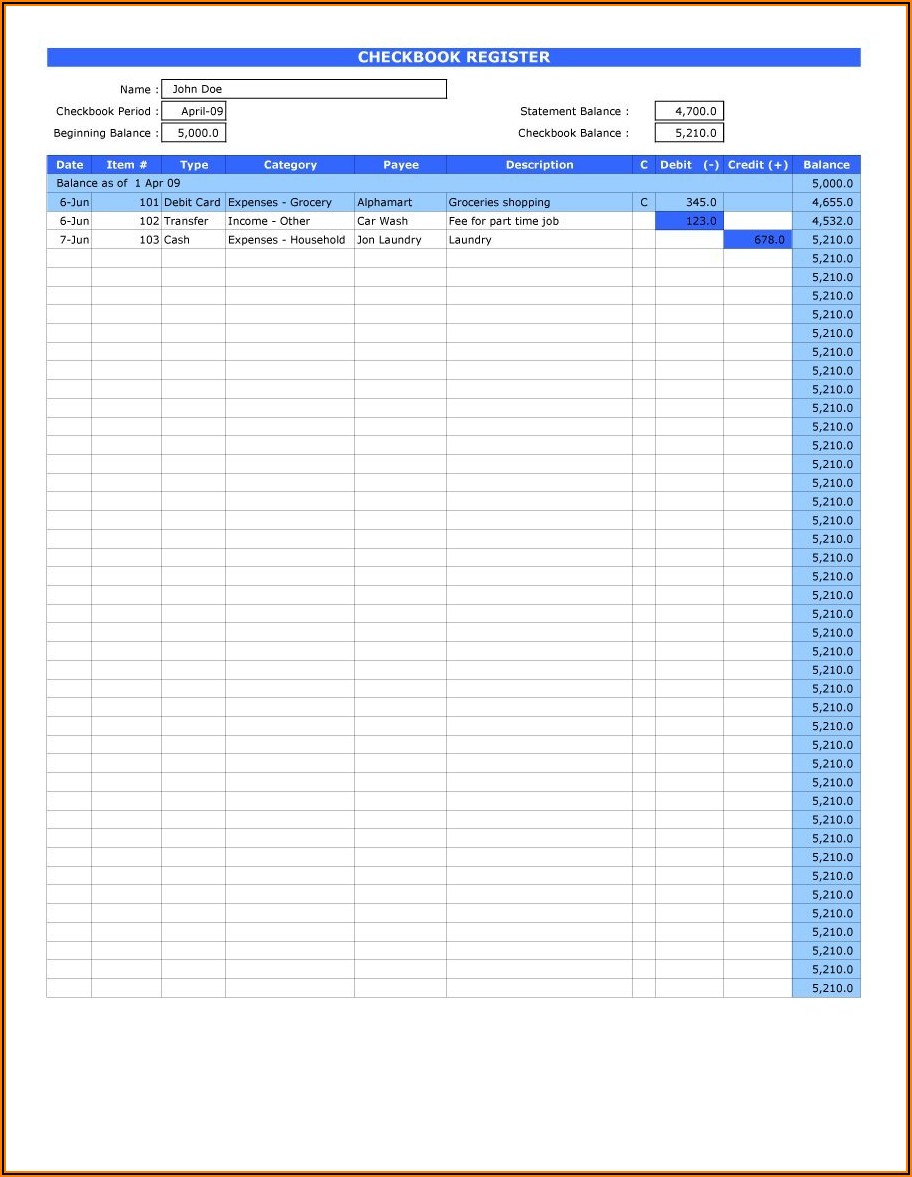
Task: Click the Jon Laundry payee cell
Action: 400,240
